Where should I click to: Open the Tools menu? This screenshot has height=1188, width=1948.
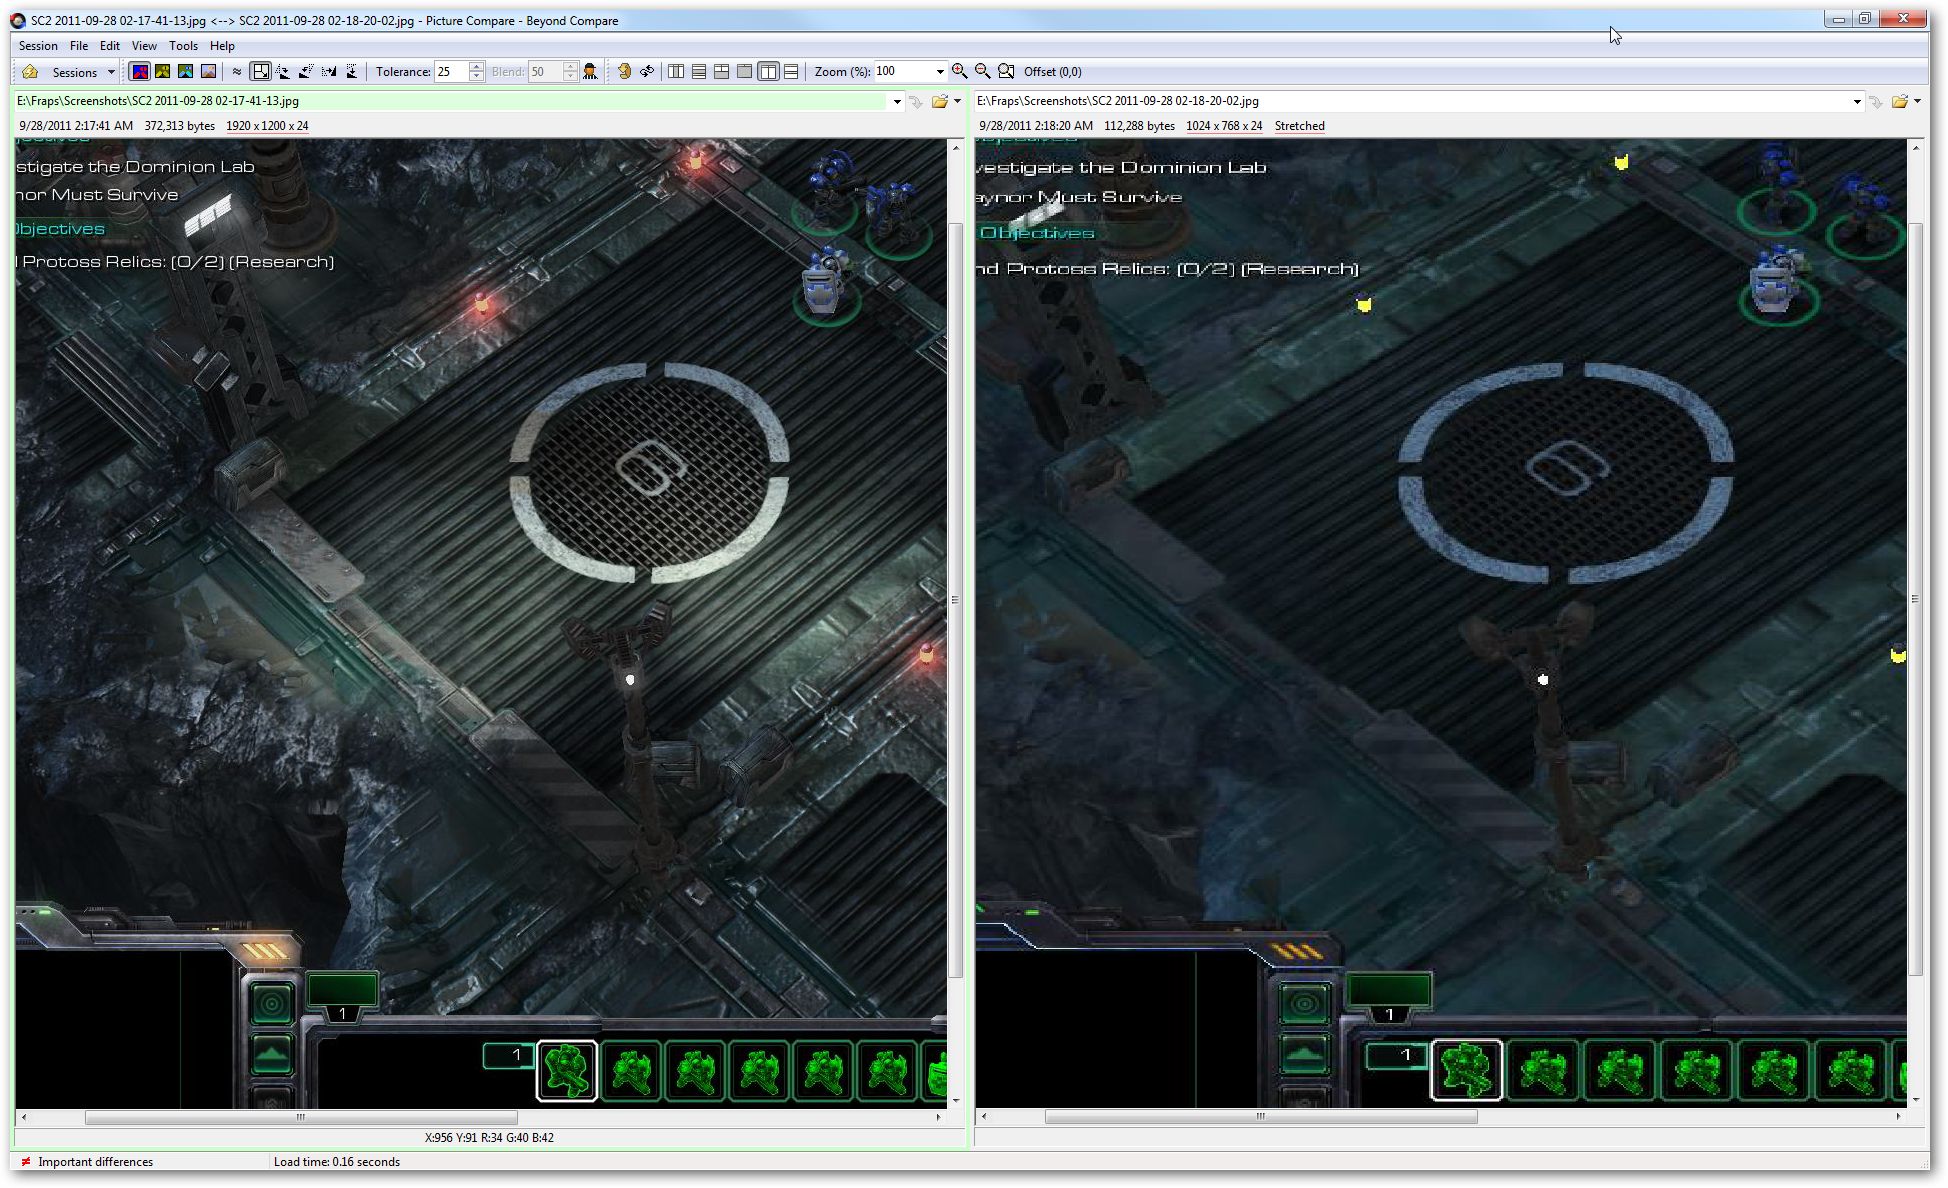[183, 46]
